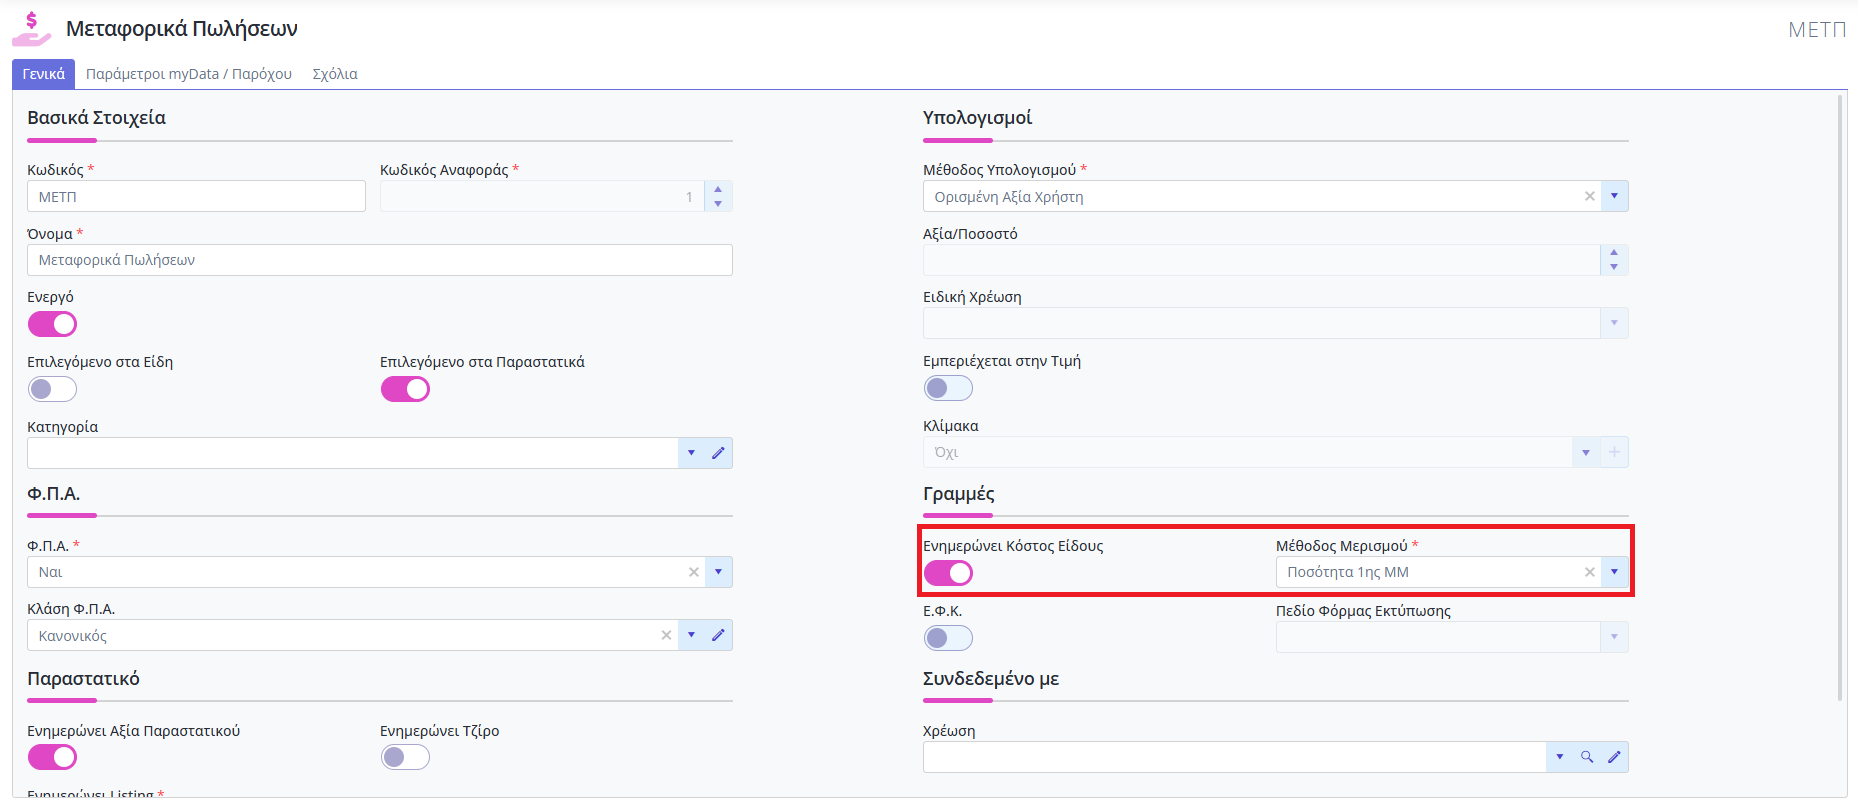This screenshot has width=1858, height=804.
Task: Clear the Μέθοδος Μερισμού value with X
Action: pyautogui.click(x=1589, y=572)
